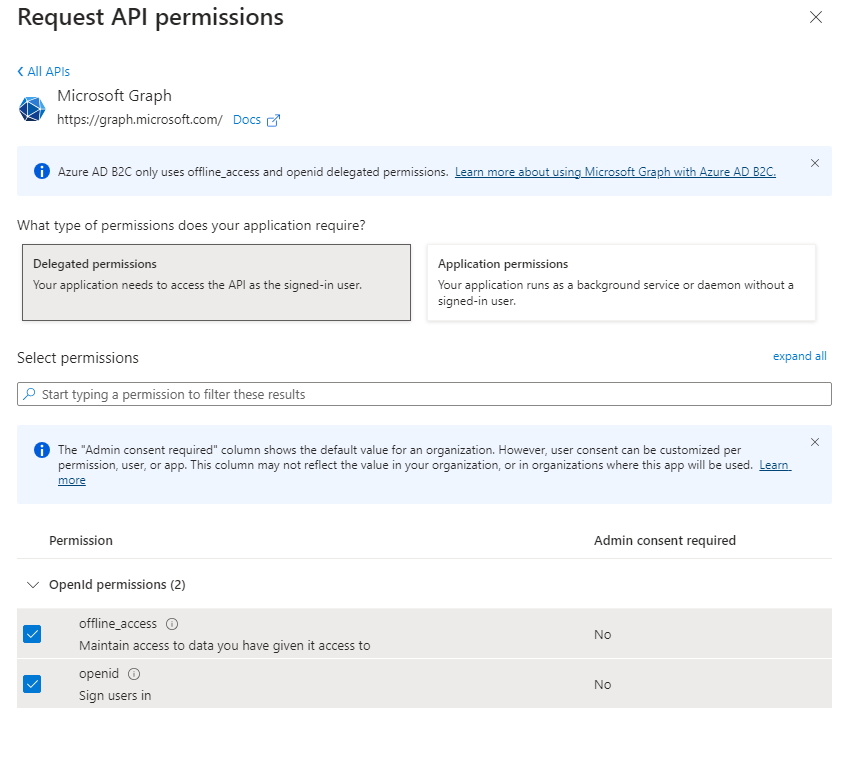Click the back chevron before All APIs

(20, 71)
